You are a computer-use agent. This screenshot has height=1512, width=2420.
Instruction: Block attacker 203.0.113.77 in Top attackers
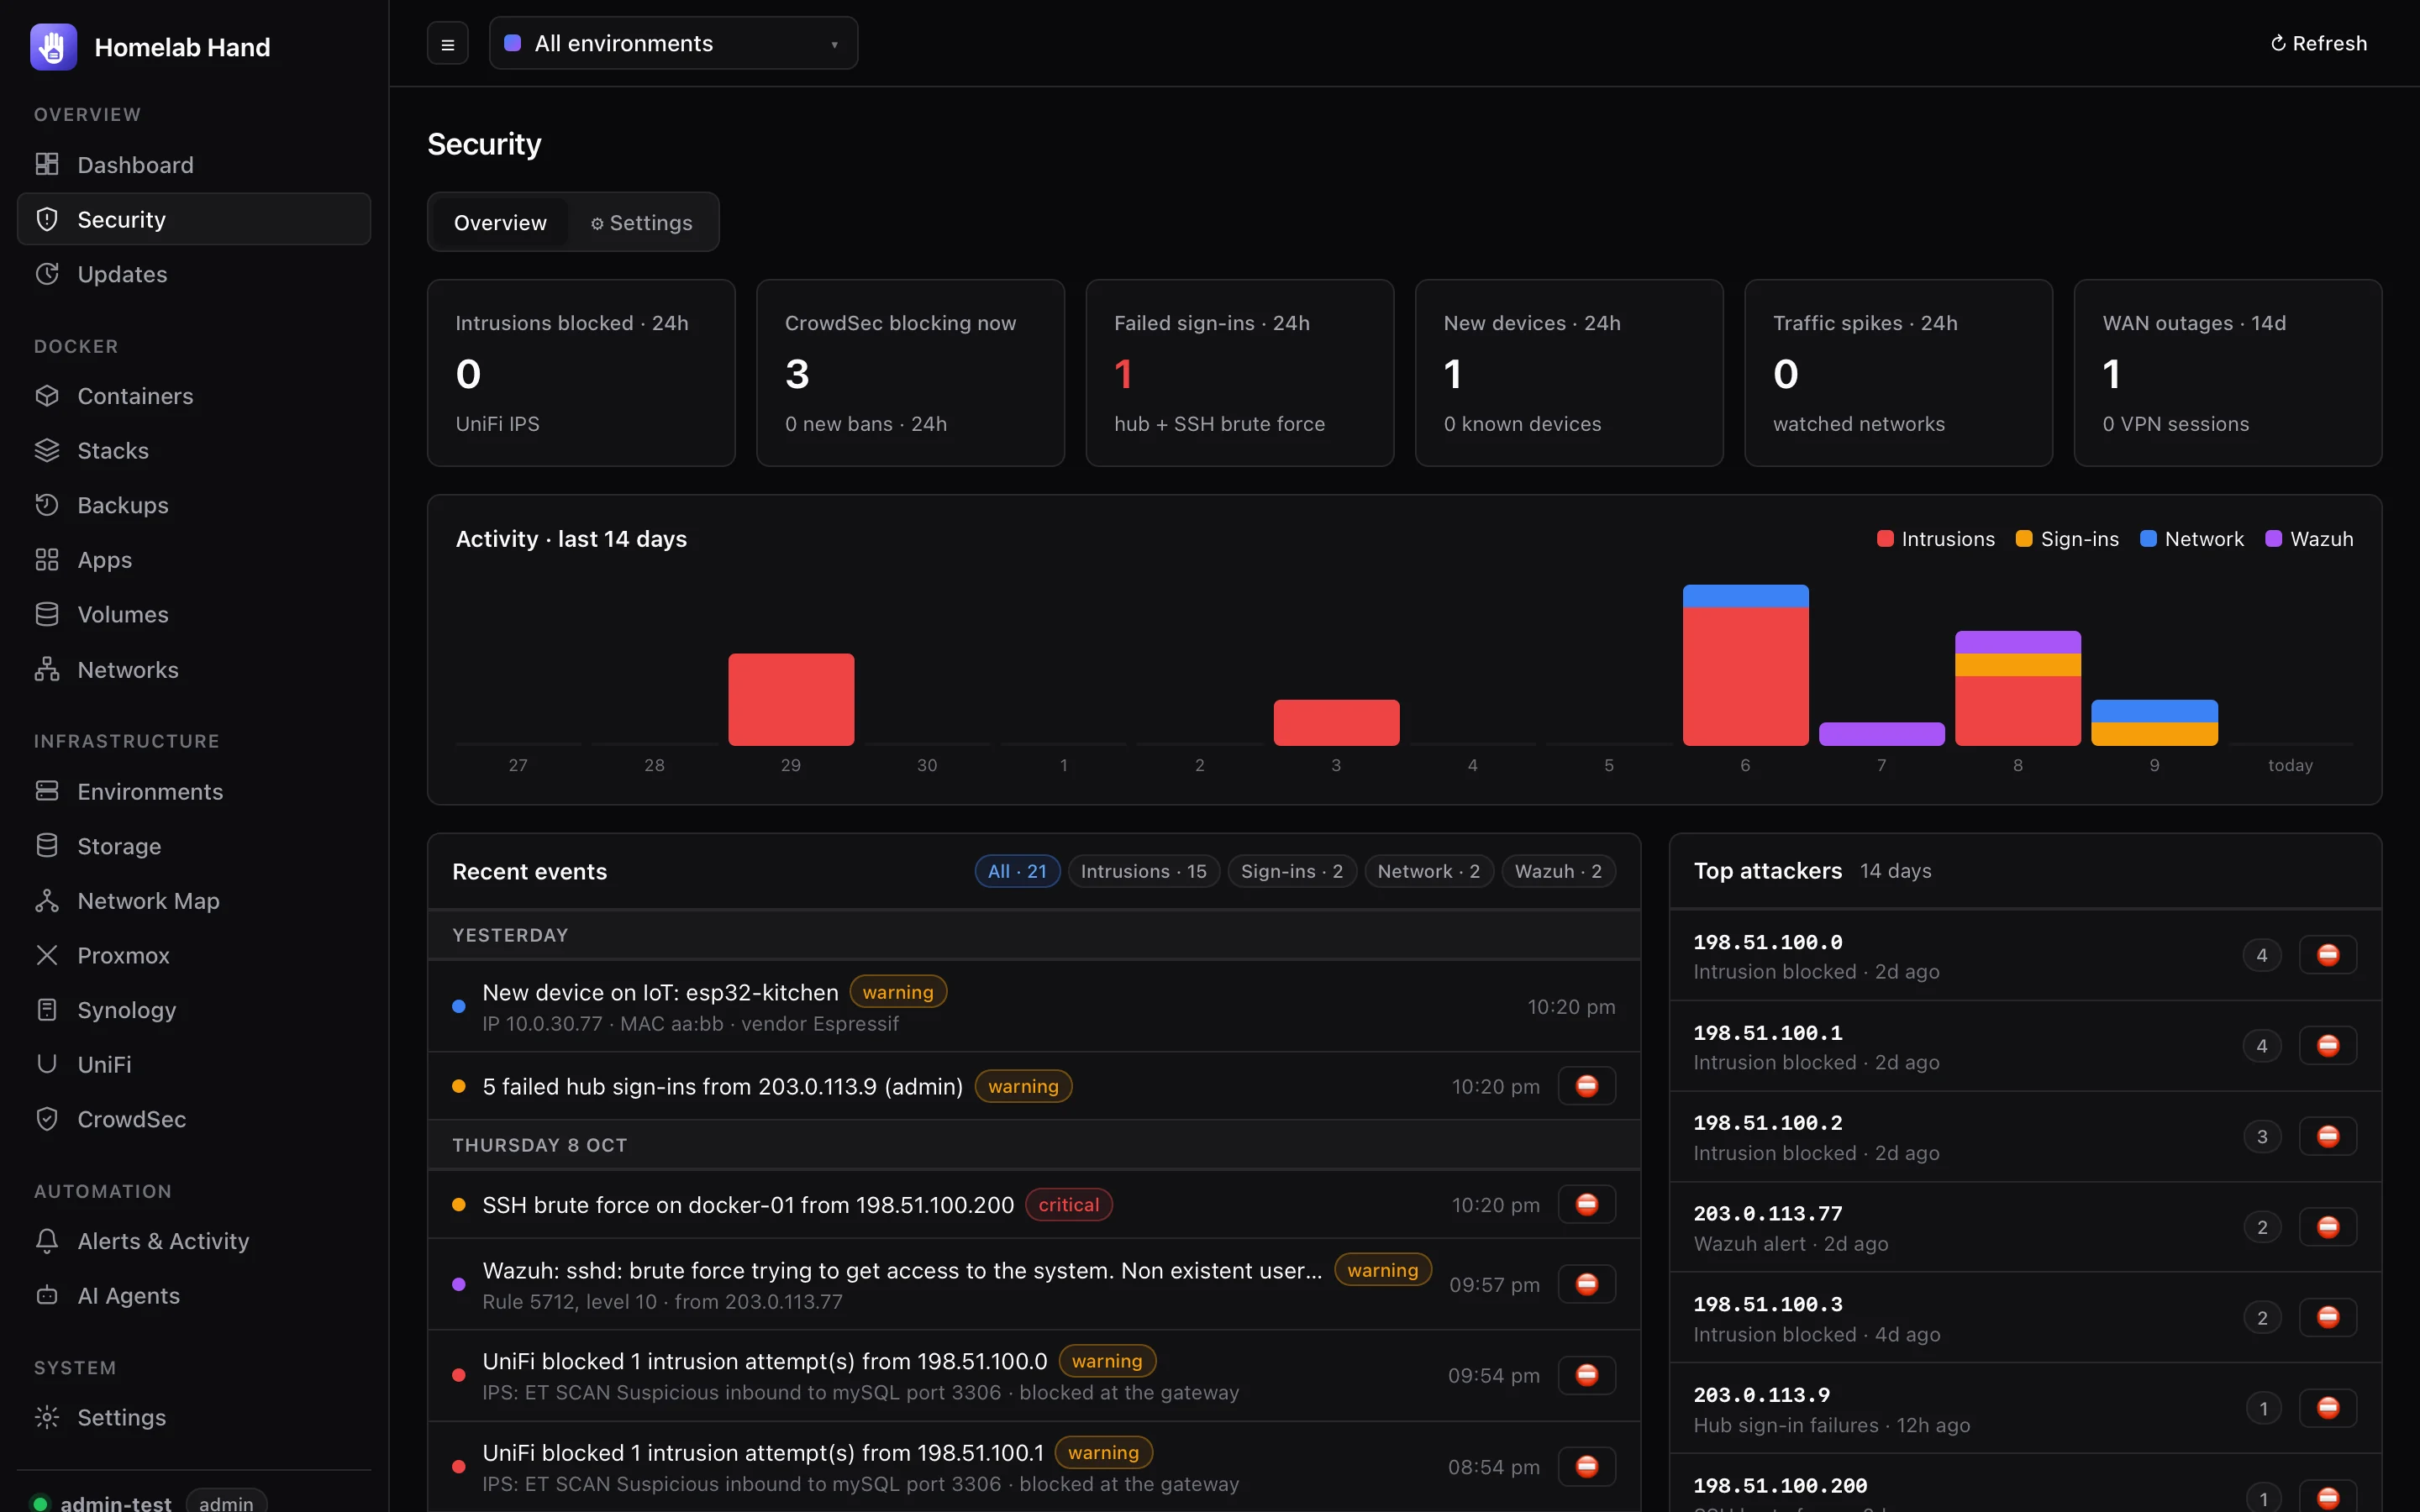[x=2327, y=1227]
